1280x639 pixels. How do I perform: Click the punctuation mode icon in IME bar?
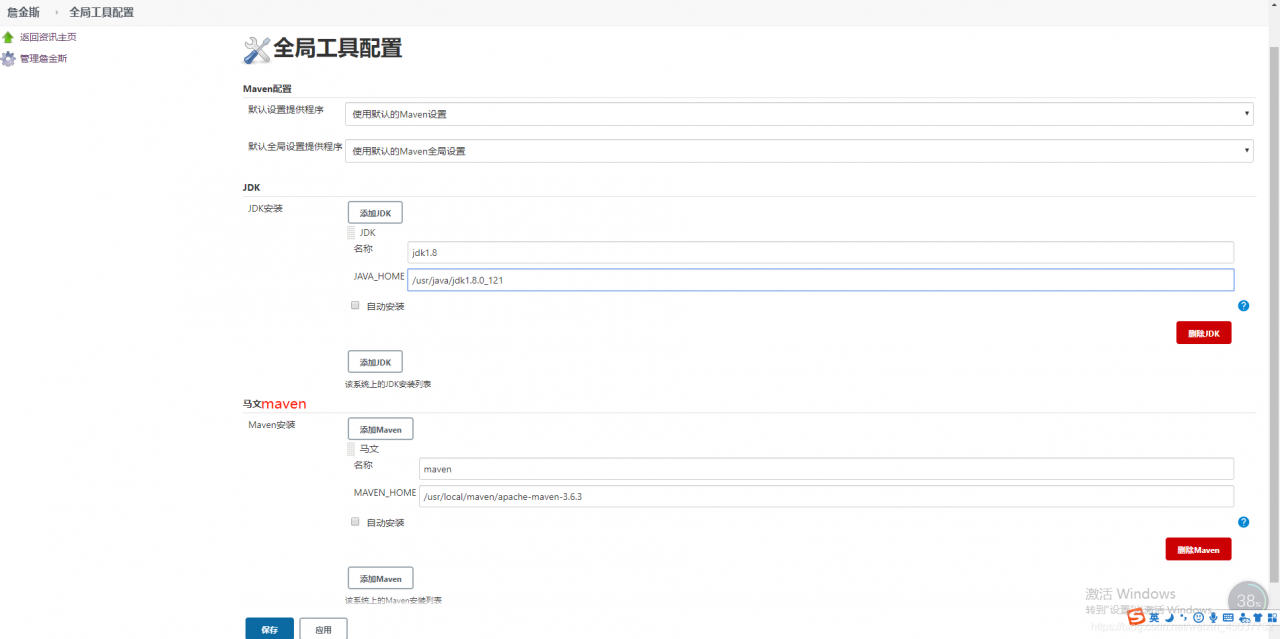1183,617
